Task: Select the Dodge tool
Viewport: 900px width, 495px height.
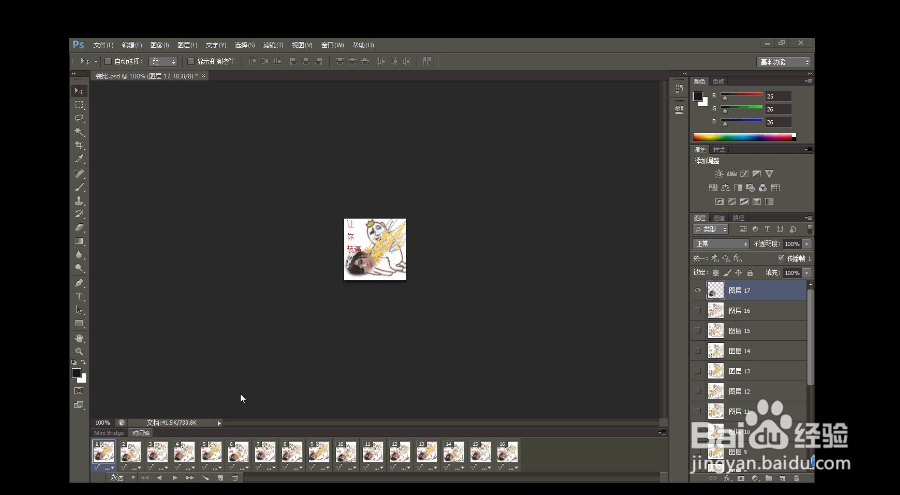Action: (79, 269)
